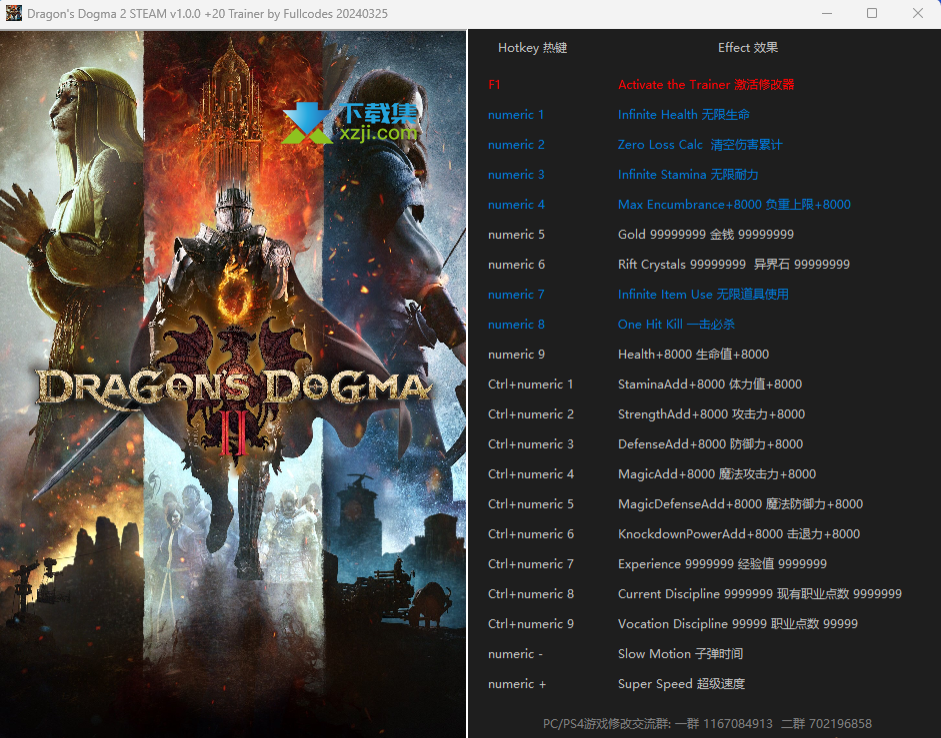This screenshot has width=941, height=738.
Task: Click Vocation Discipline 99999 option
Action: (738, 625)
